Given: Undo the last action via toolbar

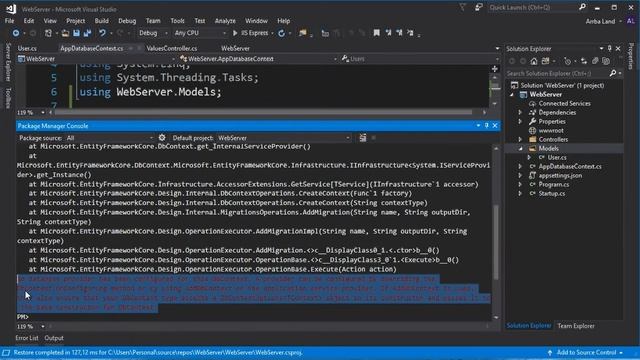Looking at the screenshot, I should click(x=102, y=33).
